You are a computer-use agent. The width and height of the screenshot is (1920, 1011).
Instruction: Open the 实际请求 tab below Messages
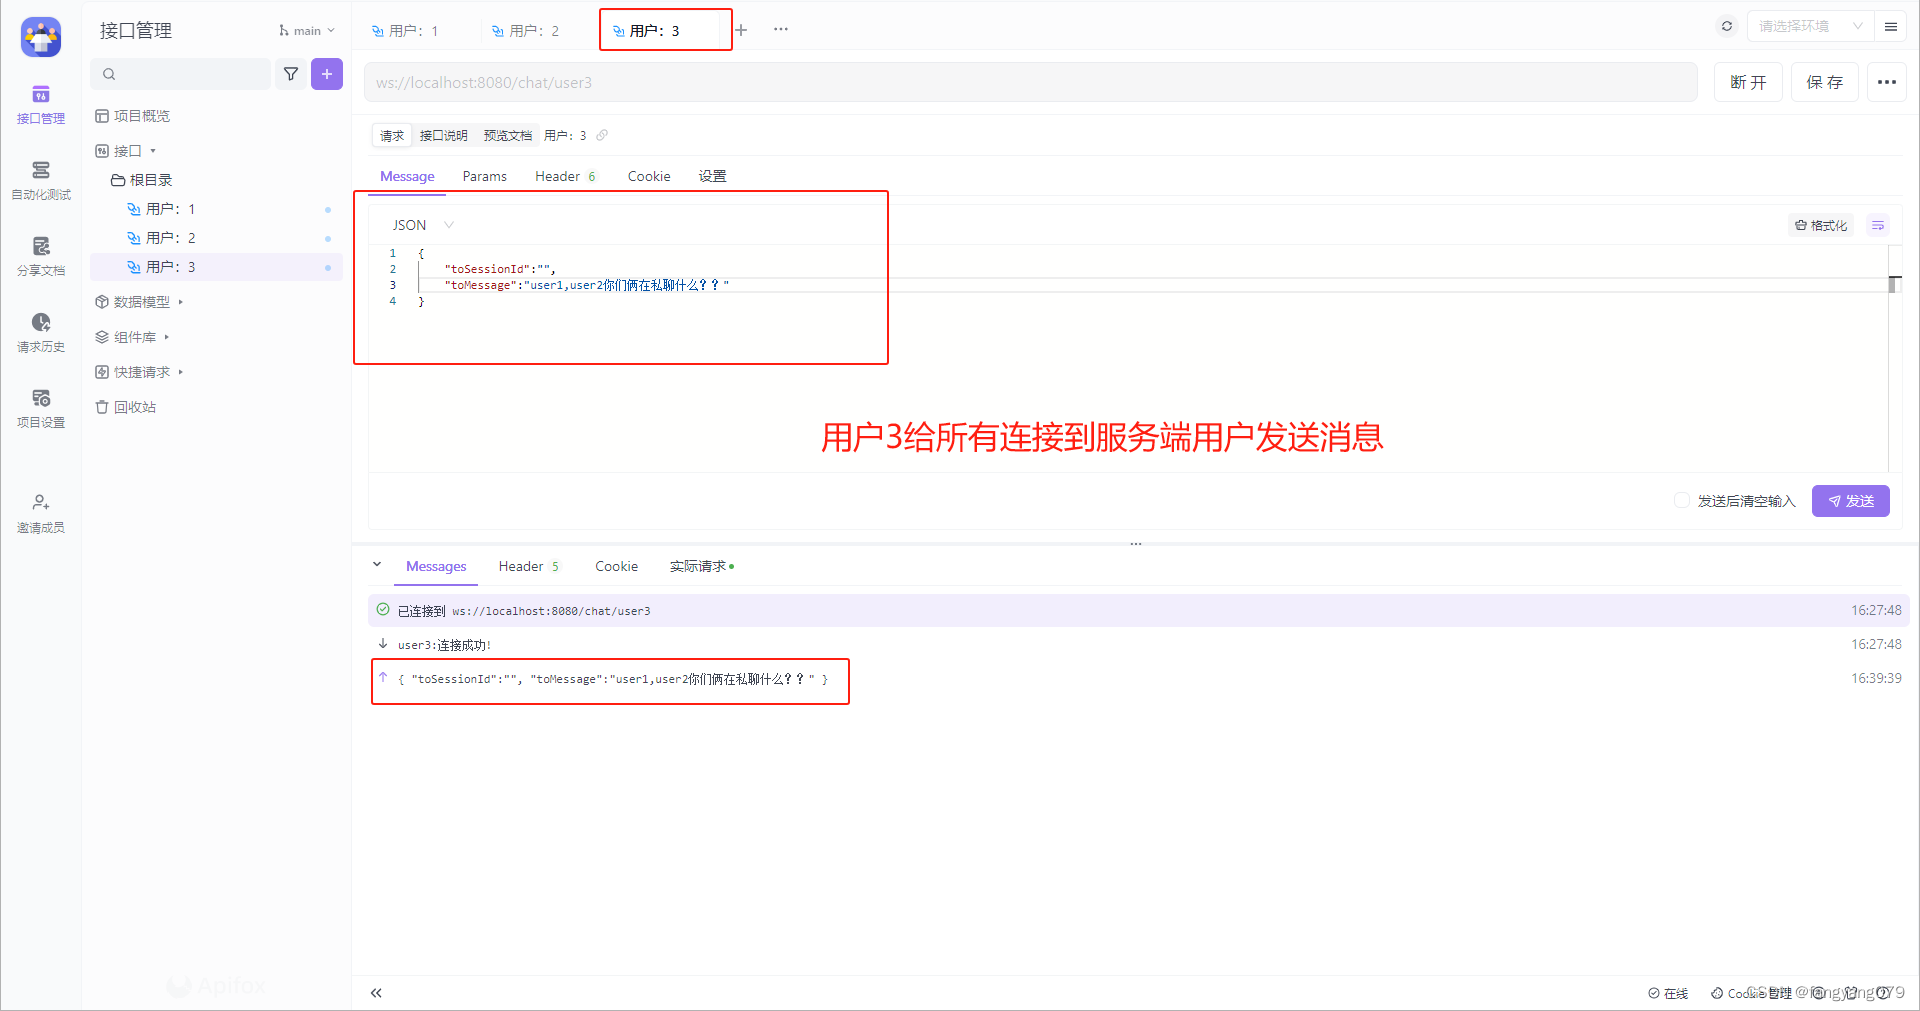tap(700, 566)
